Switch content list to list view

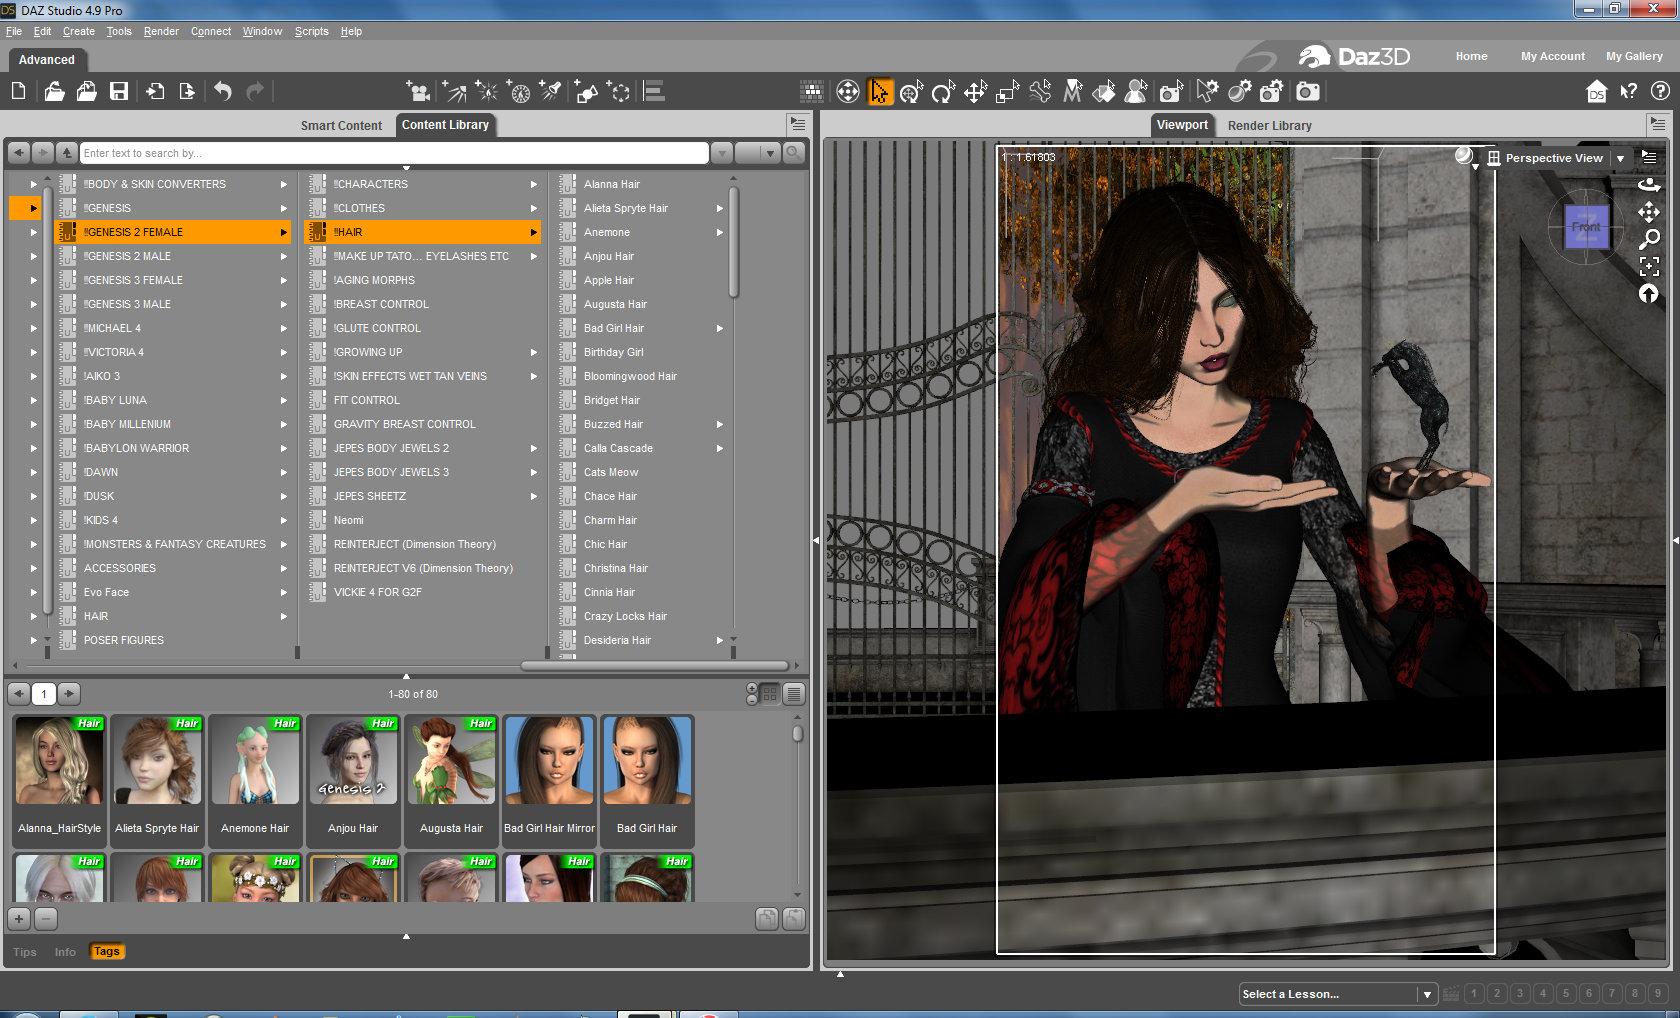[794, 694]
